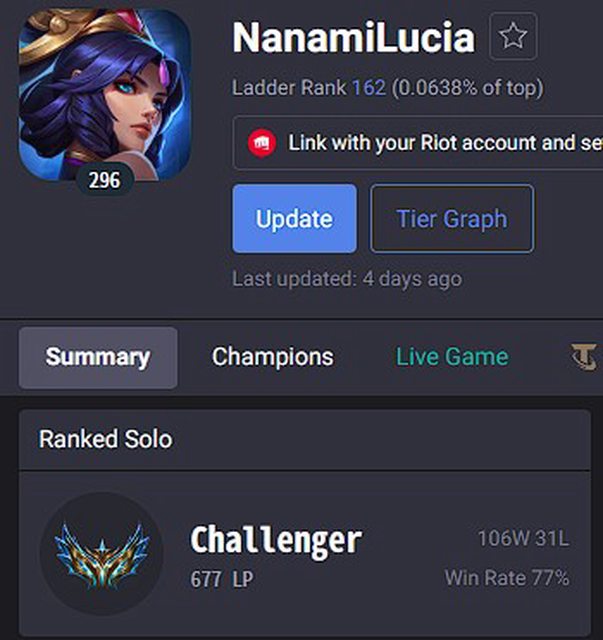The image size is (603, 640).
Task: Click the level 296 badge
Action: [x=105, y=180]
